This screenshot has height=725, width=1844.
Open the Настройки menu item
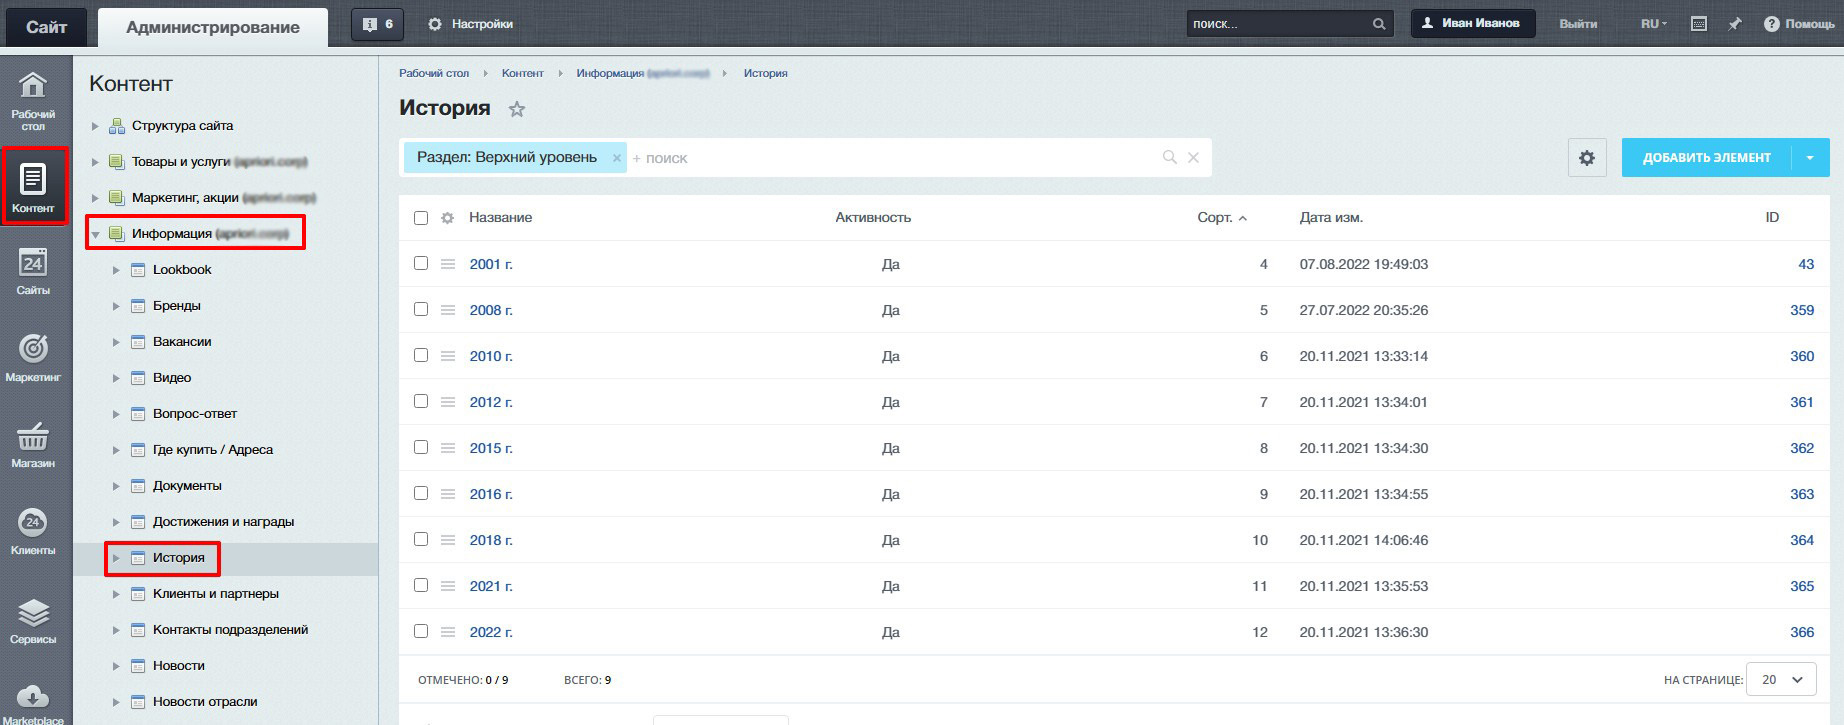pos(470,24)
